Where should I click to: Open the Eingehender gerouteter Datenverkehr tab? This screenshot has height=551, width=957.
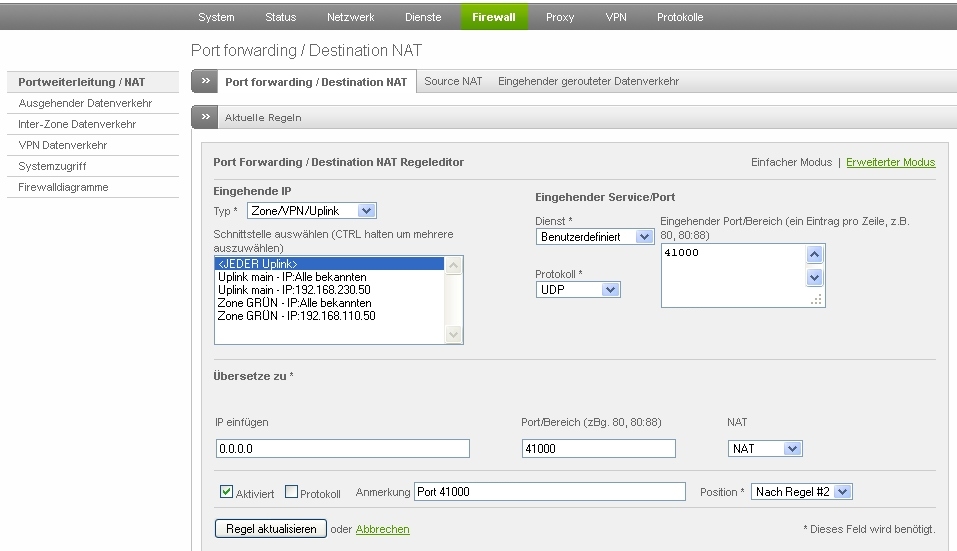tap(588, 82)
